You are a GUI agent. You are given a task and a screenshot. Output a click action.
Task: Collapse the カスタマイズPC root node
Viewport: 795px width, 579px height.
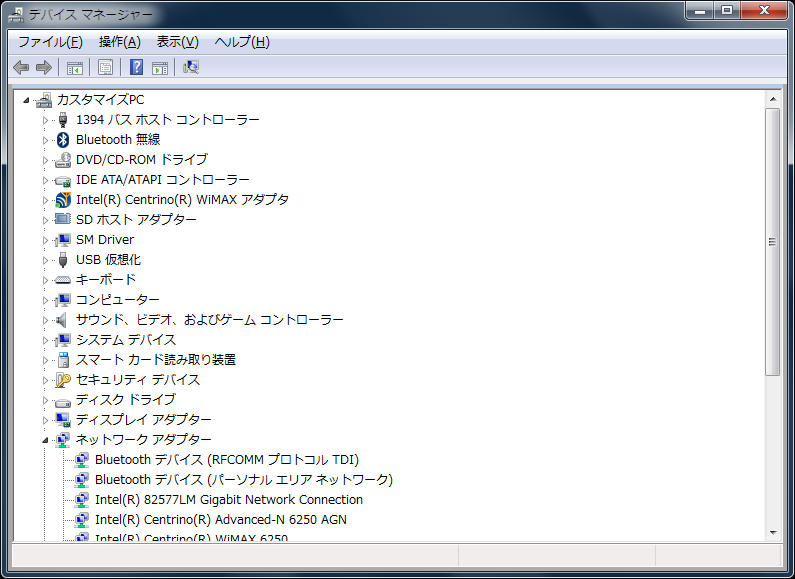click(x=26, y=100)
